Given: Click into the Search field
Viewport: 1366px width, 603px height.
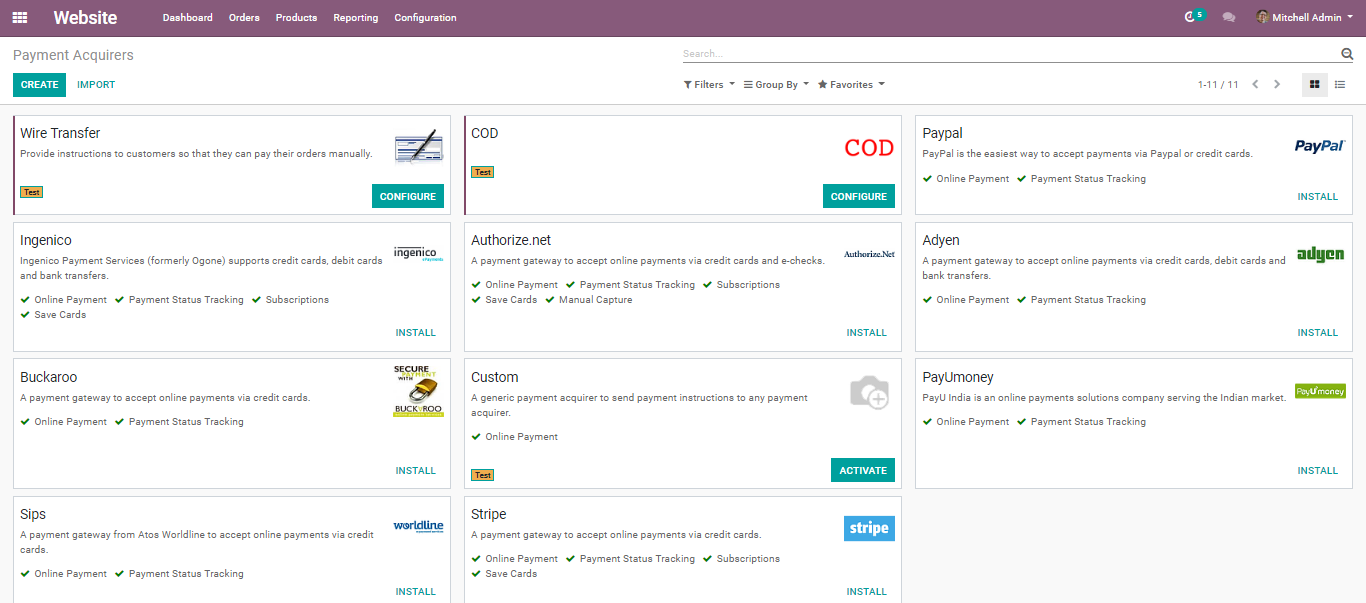Looking at the screenshot, I should (x=1010, y=54).
